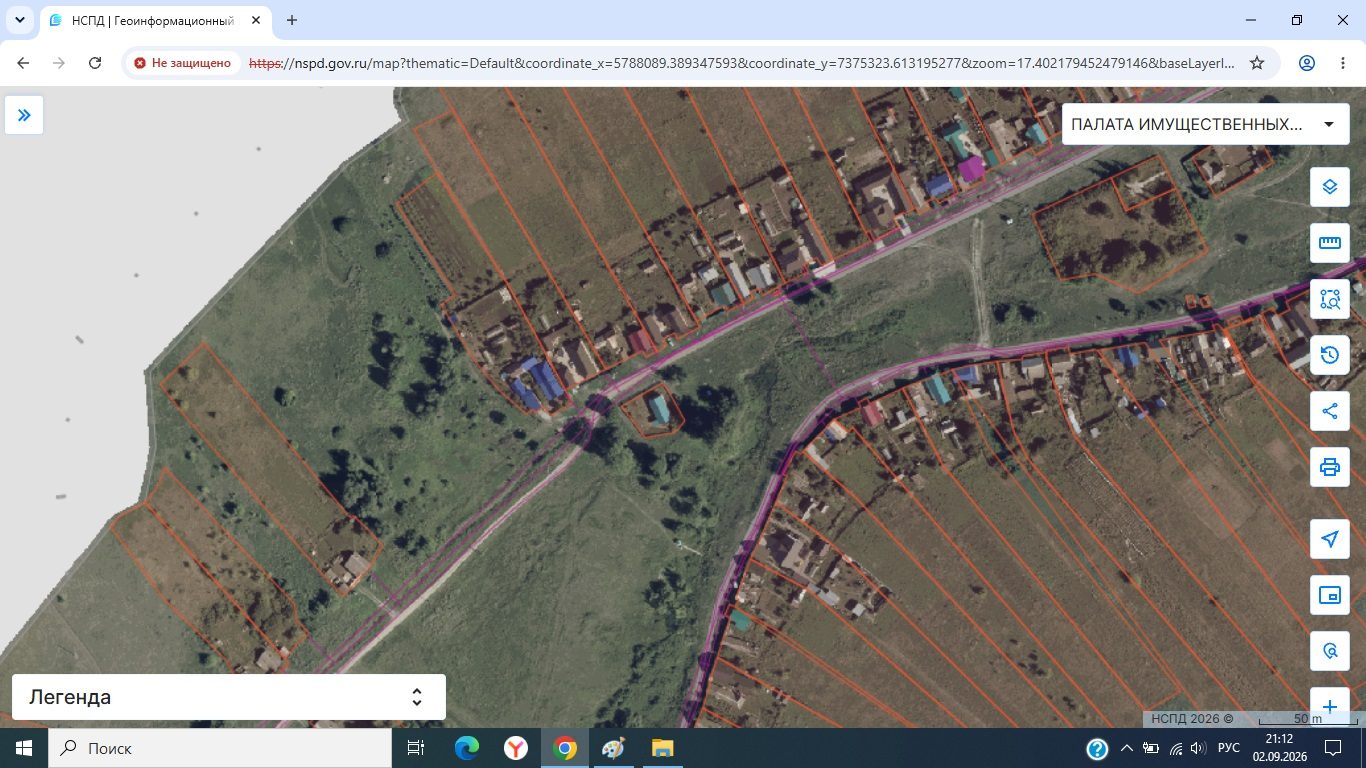
Task: Open Chrome three-dot menu
Action: (x=1344, y=63)
